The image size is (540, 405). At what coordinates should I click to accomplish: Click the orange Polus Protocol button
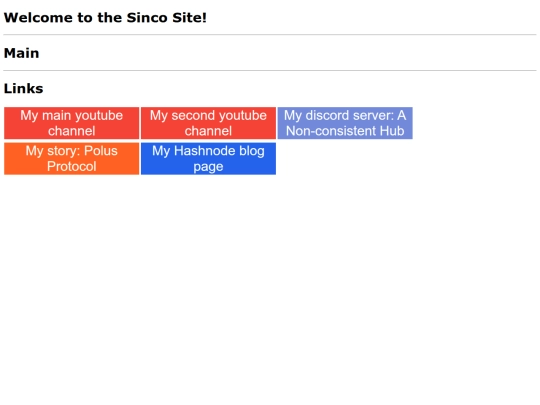pyautogui.click(x=71, y=158)
